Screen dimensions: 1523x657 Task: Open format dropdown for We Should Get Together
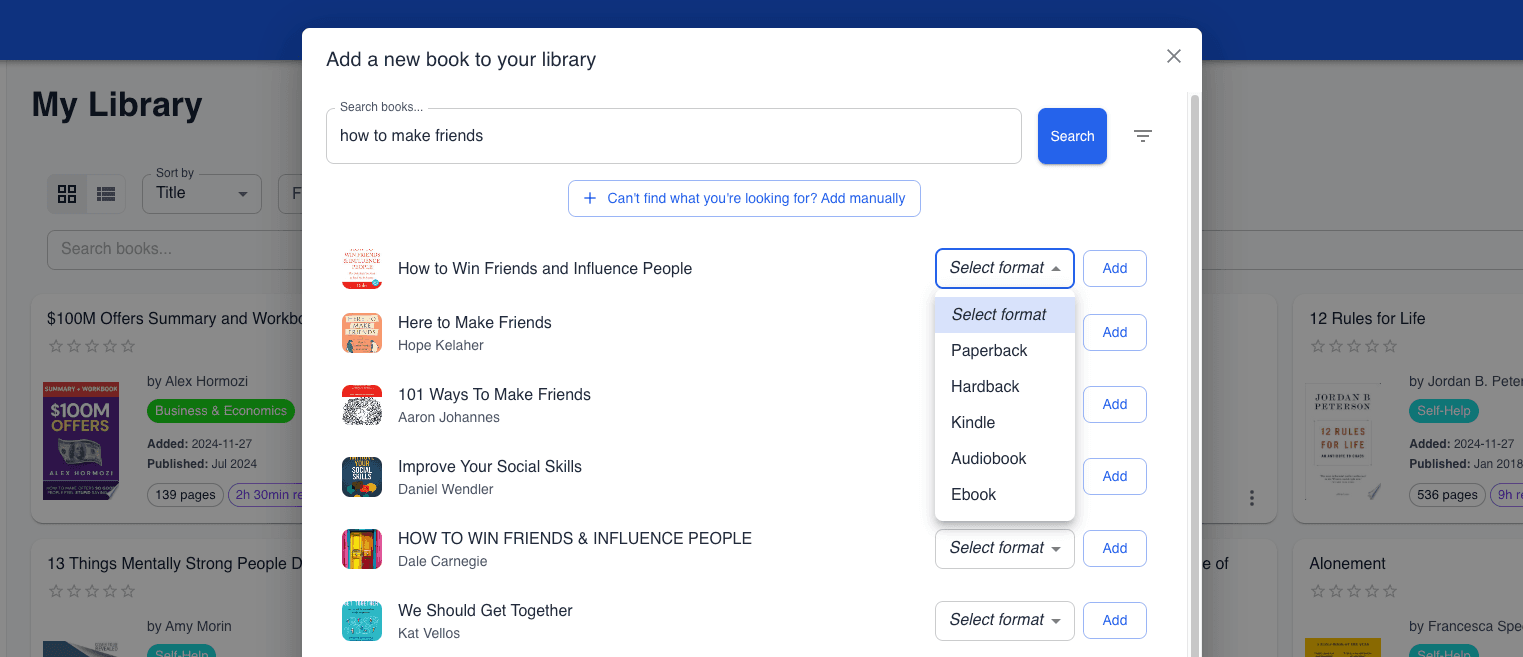[x=1004, y=620]
